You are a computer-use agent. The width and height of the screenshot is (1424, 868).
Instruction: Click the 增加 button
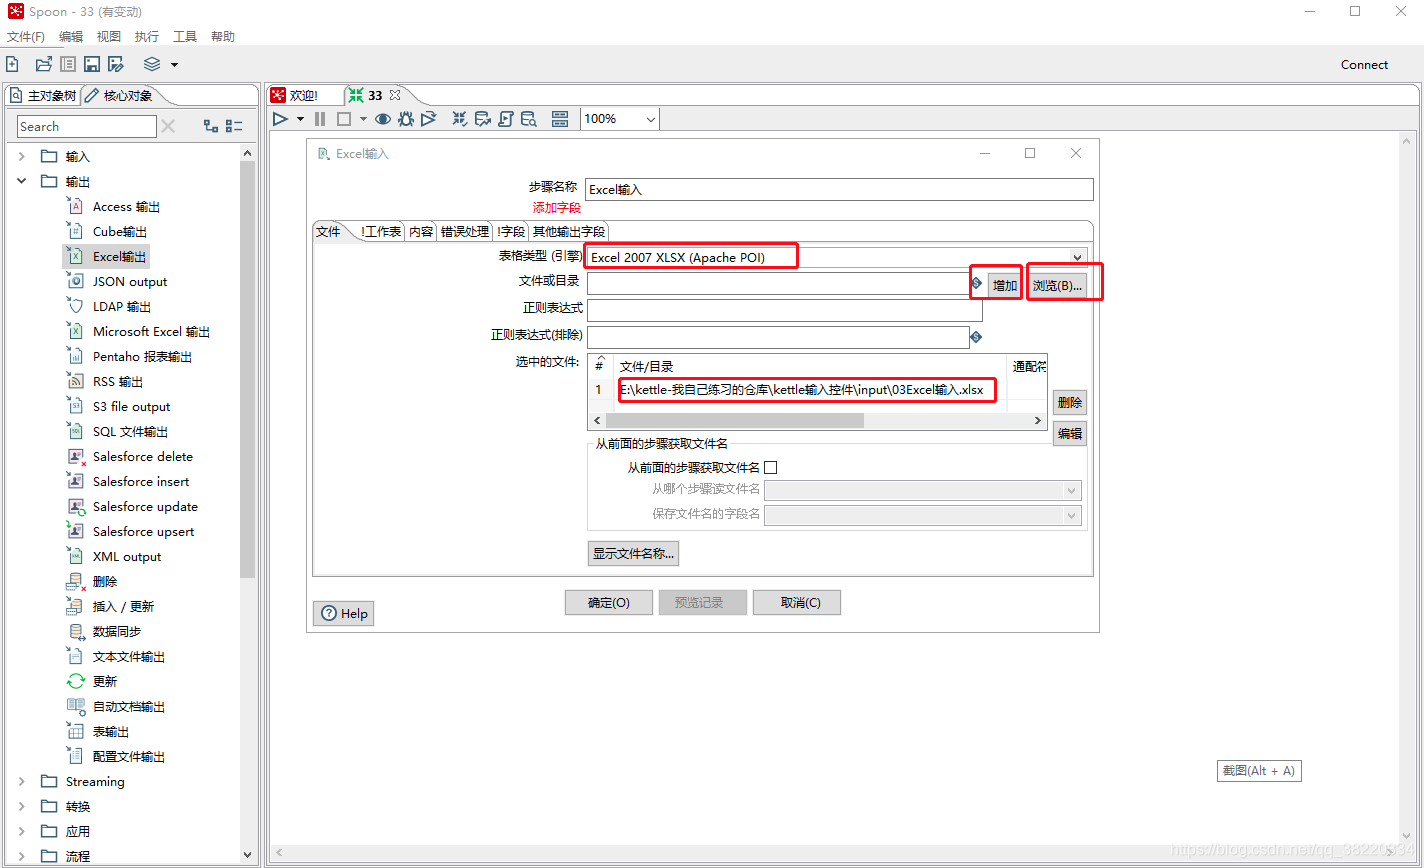(1005, 285)
